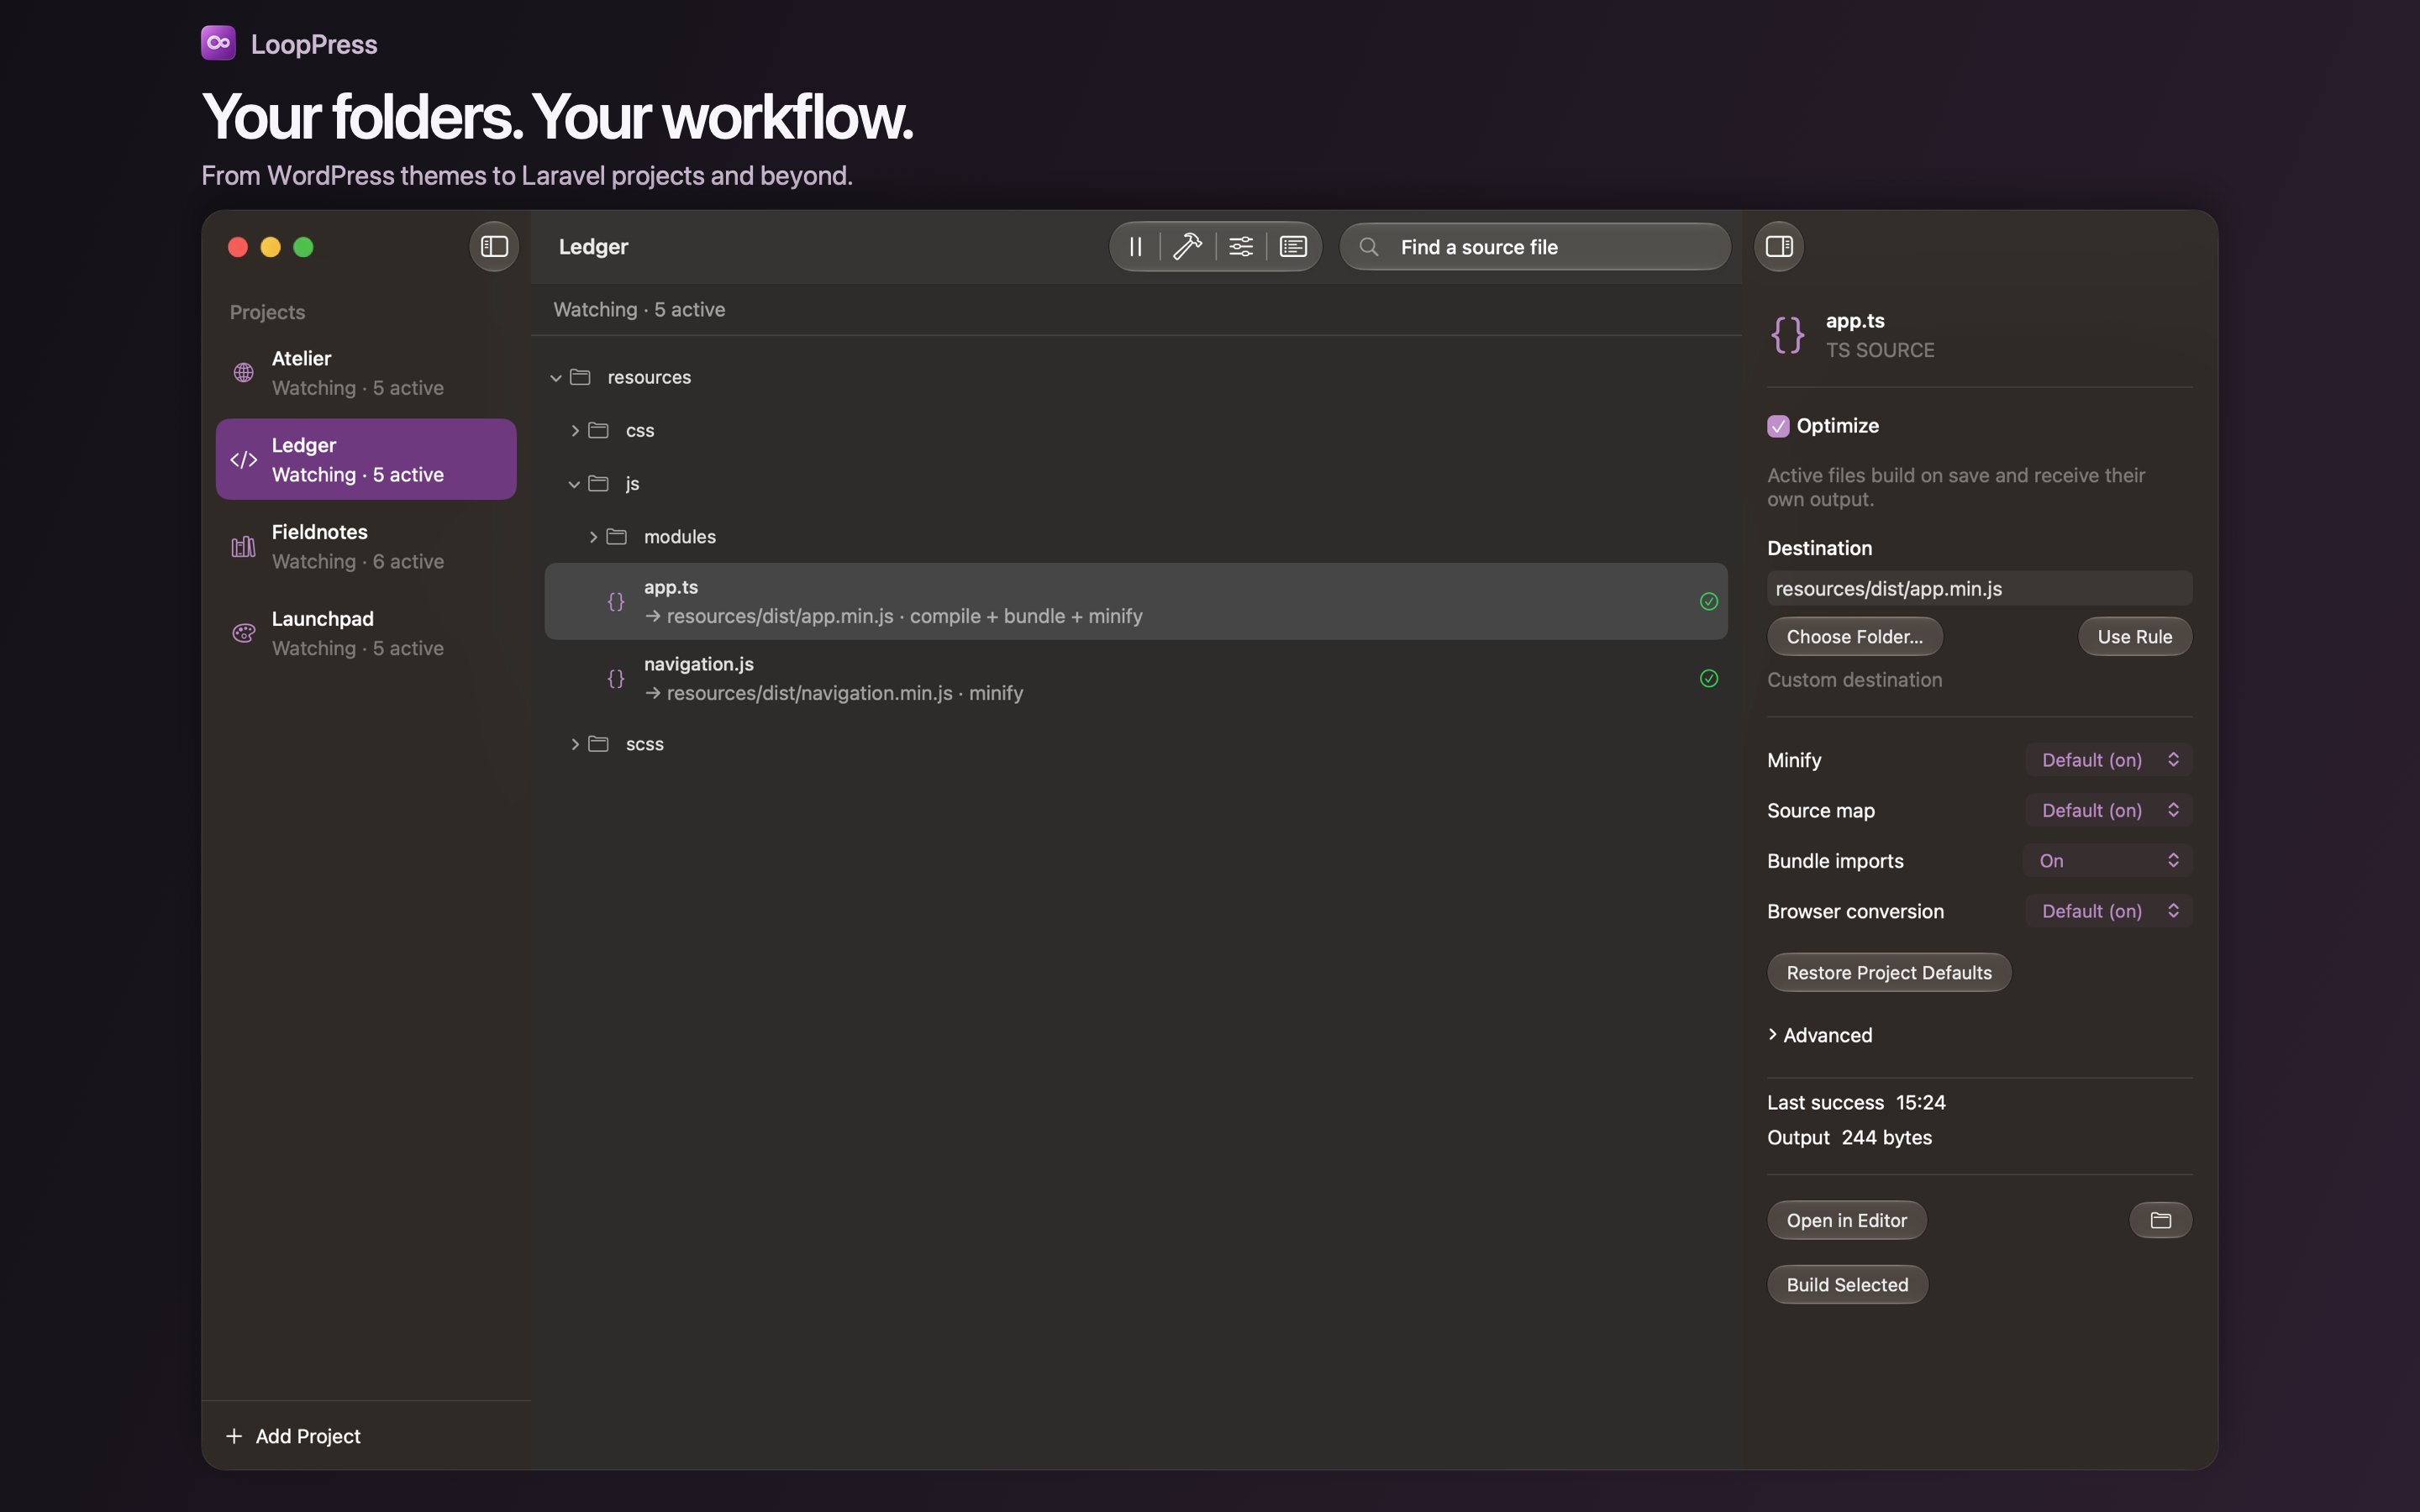Click the css folder icon
Viewport: 2420px width, 1512px height.
click(x=598, y=430)
